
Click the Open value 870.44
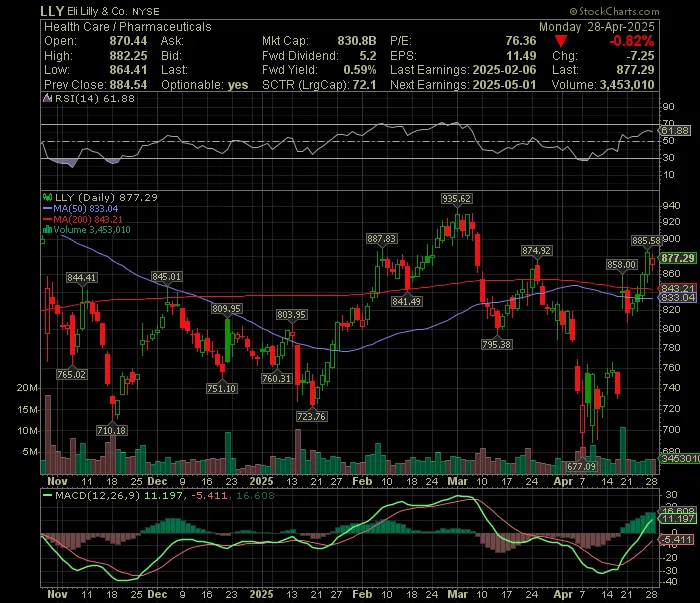pos(128,41)
